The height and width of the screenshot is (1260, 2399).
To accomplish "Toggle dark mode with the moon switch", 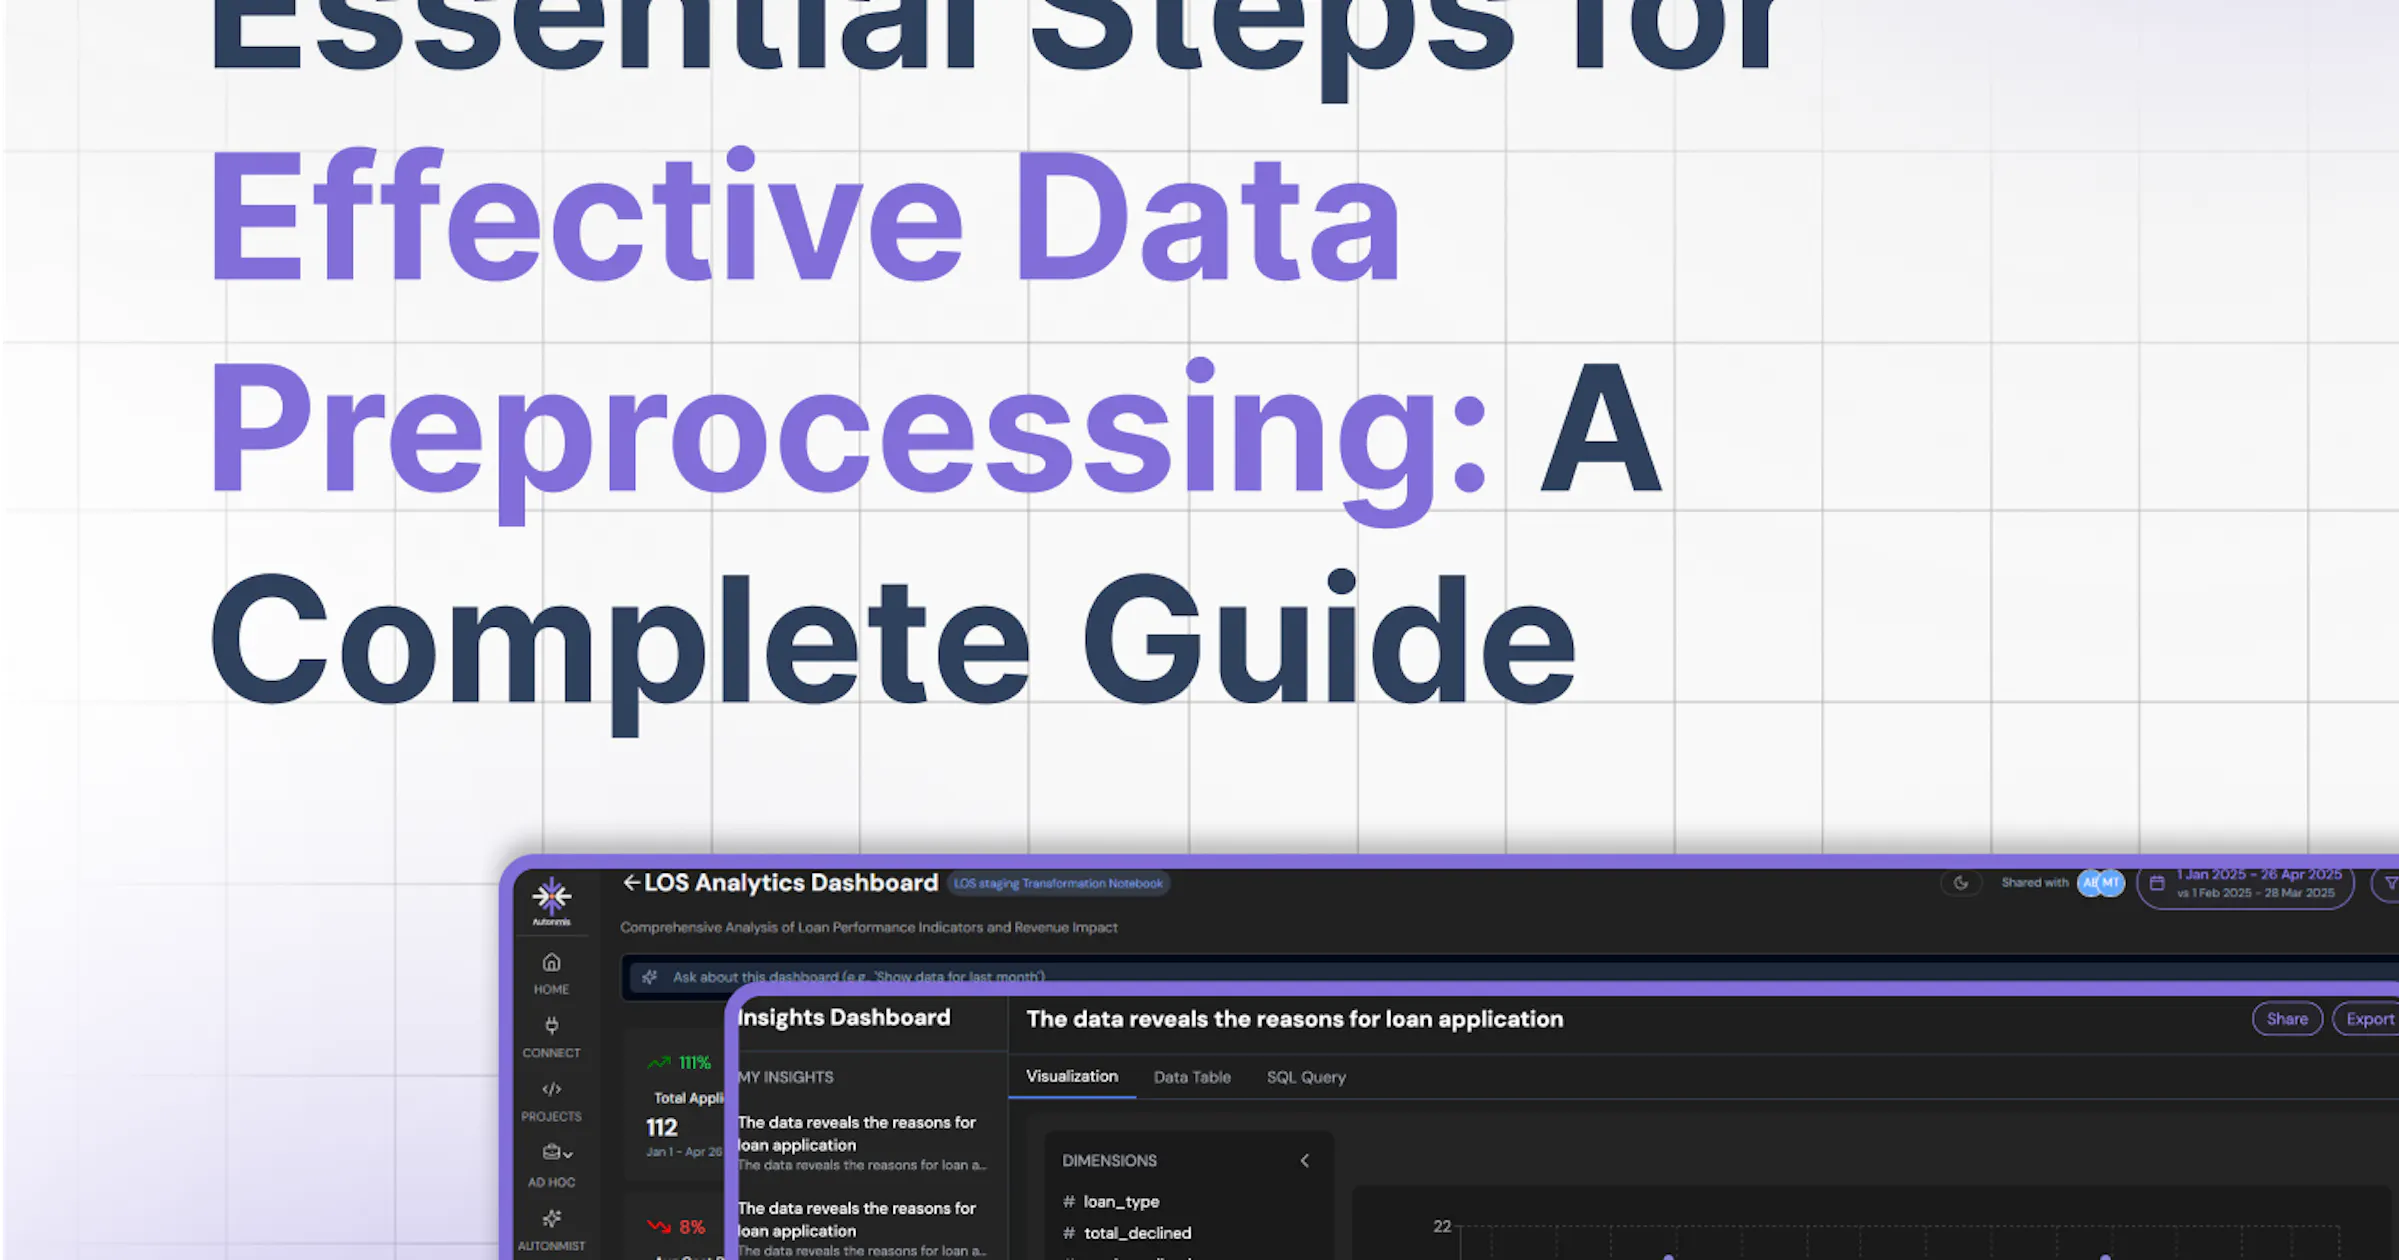I will pos(1961,883).
